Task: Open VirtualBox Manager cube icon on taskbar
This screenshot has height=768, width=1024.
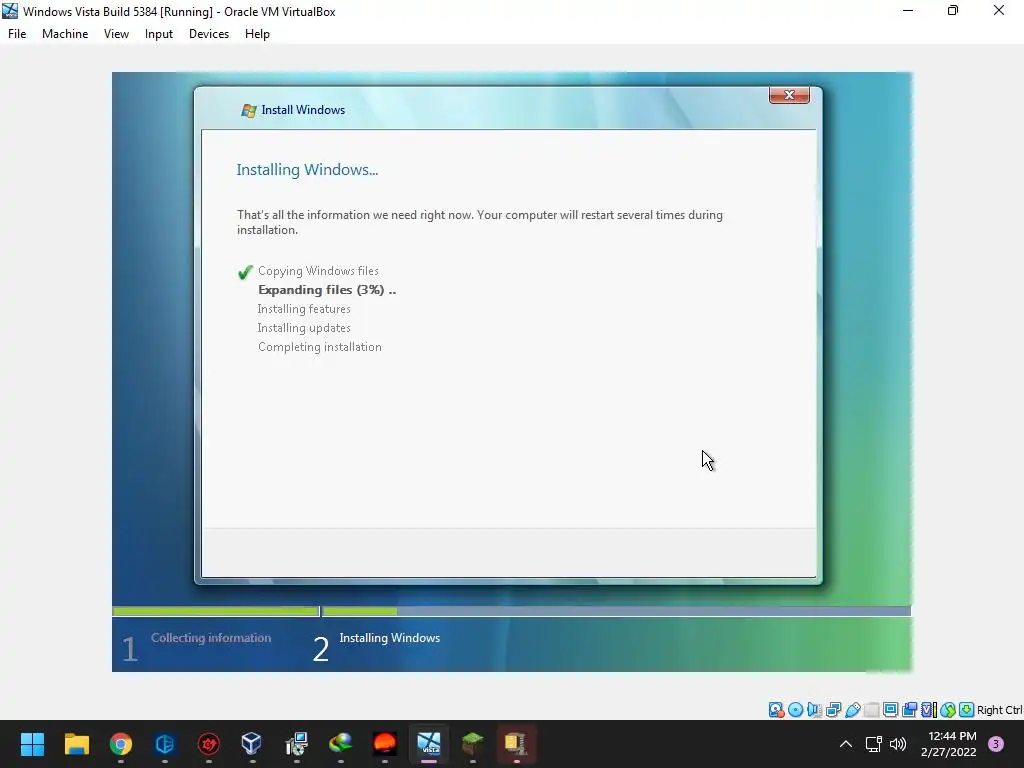Action: point(252,744)
